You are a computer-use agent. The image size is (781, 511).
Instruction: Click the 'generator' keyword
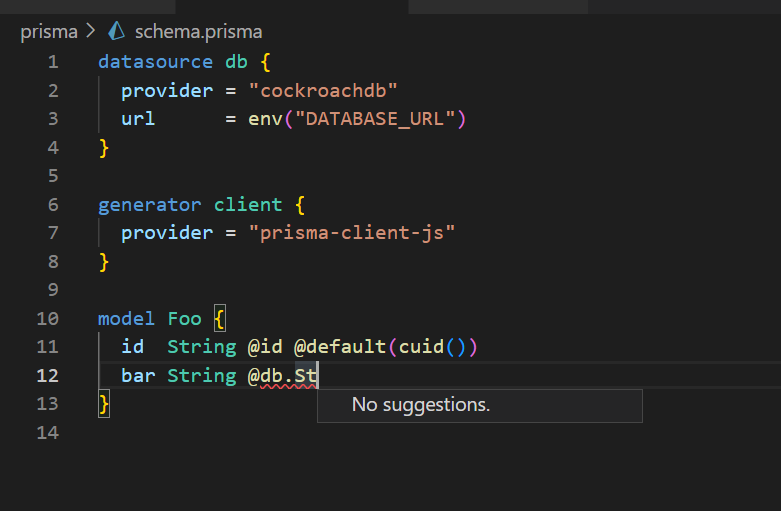point(149,205)
